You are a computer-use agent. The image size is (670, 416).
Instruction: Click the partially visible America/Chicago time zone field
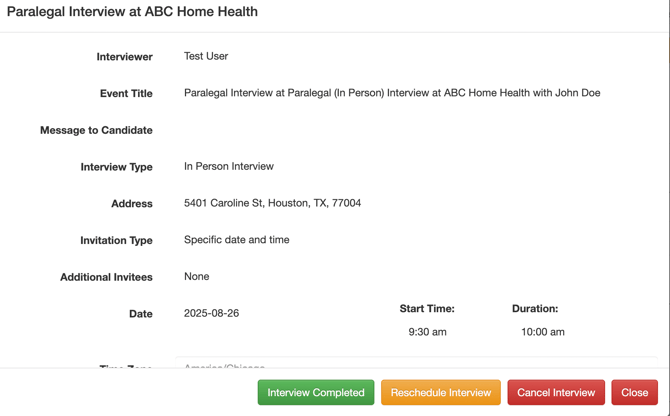(225, 366)
